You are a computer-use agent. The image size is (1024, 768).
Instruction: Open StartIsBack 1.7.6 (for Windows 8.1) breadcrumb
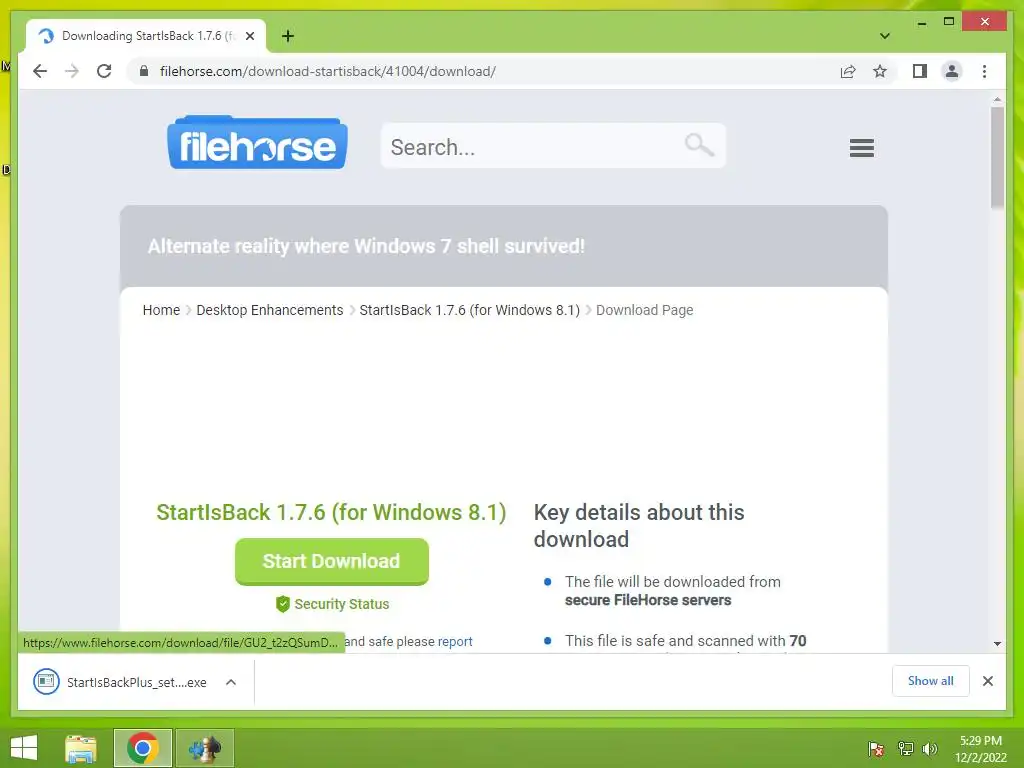point(470,310)
